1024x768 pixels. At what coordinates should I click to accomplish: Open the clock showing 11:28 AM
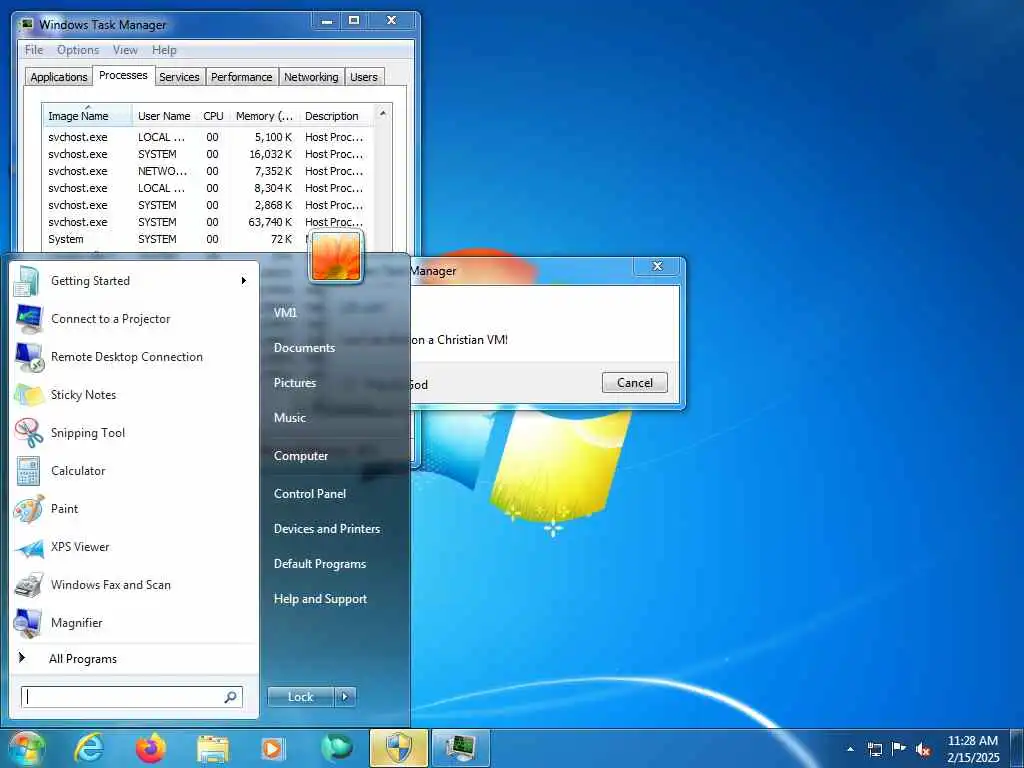(x=973, y=749)
